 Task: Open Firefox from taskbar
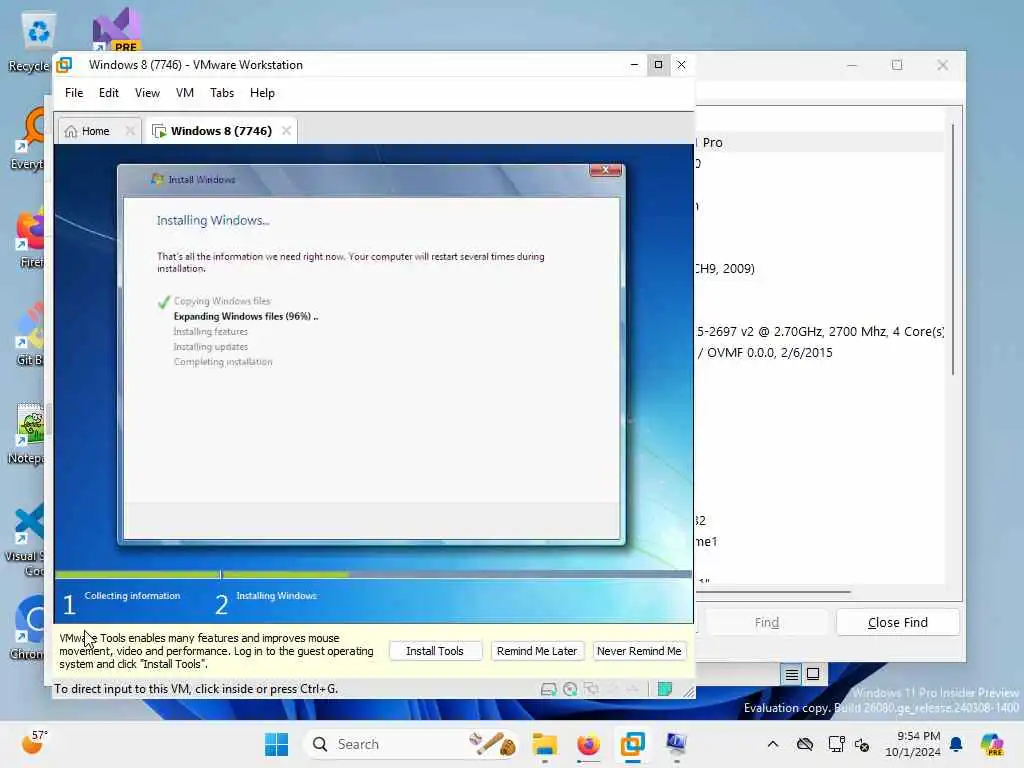click(588, 744)
